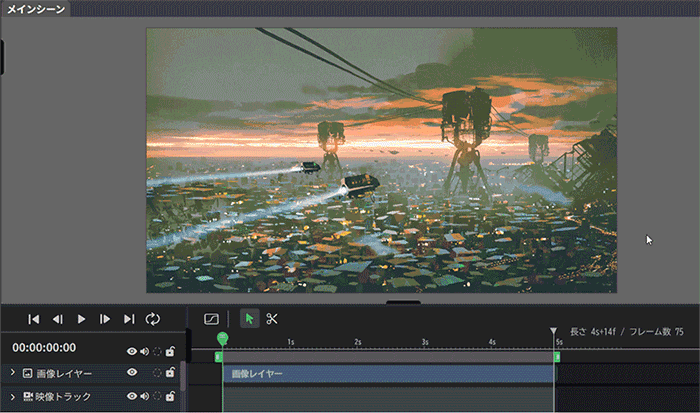Click the splitter handle below the preview
Image resolution: width=700 pixels, height=413 pixels.
[x=403, y=302]
